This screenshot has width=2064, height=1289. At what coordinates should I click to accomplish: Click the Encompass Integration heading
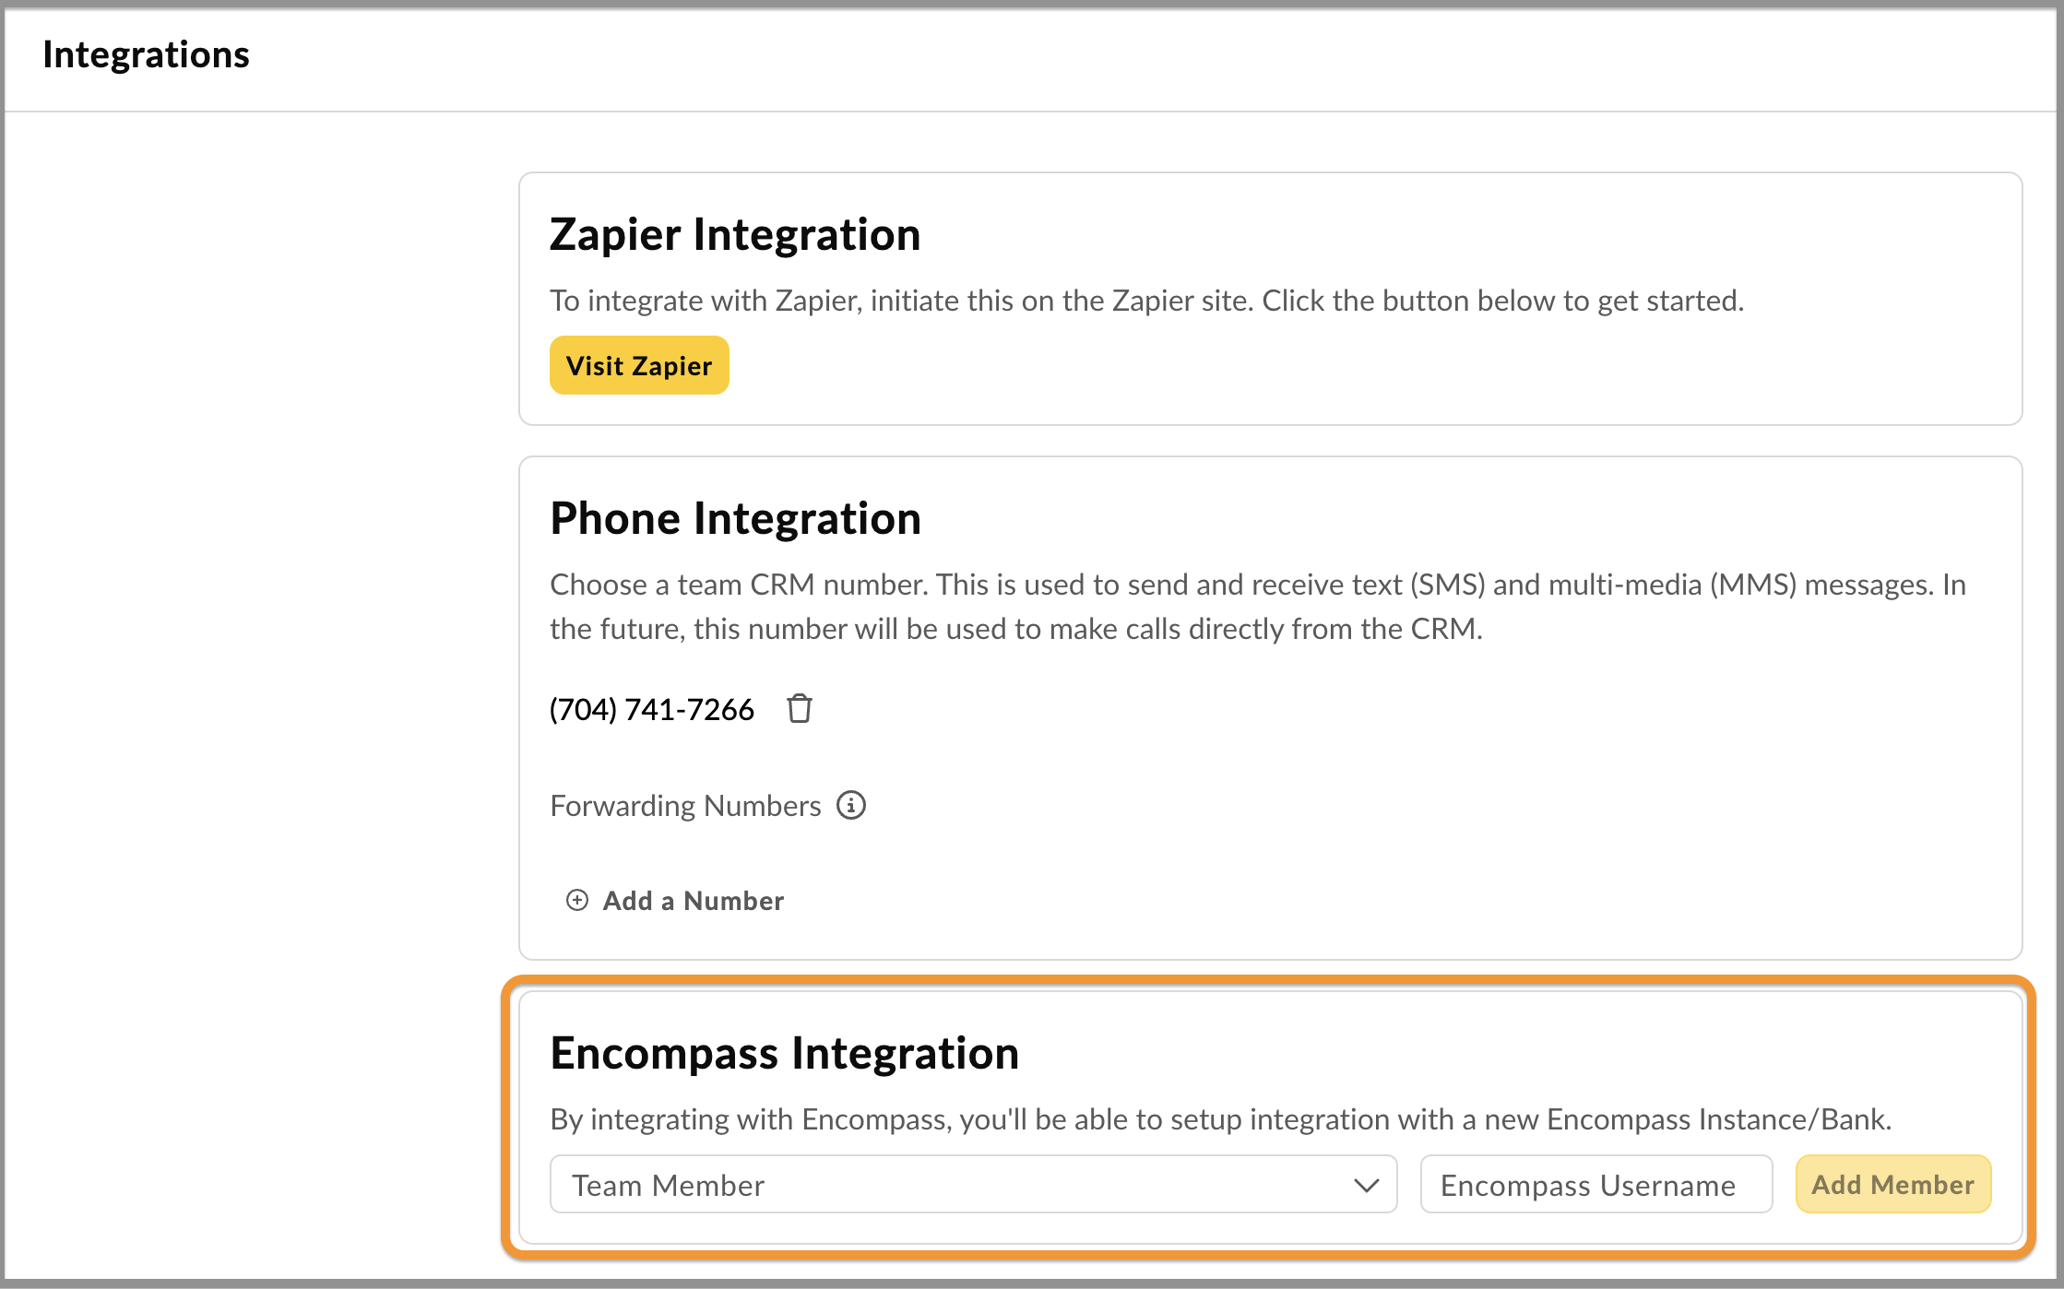coord(784,1052)
